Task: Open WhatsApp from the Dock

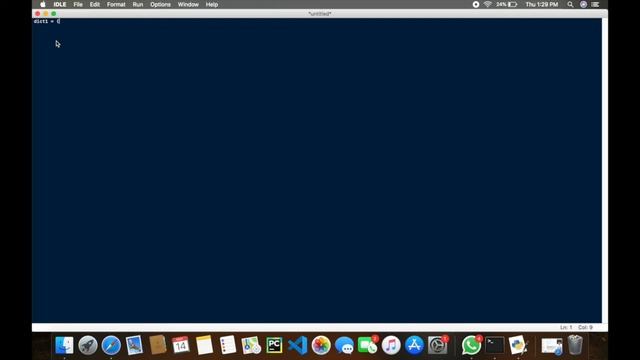Action: pos(471,345)
